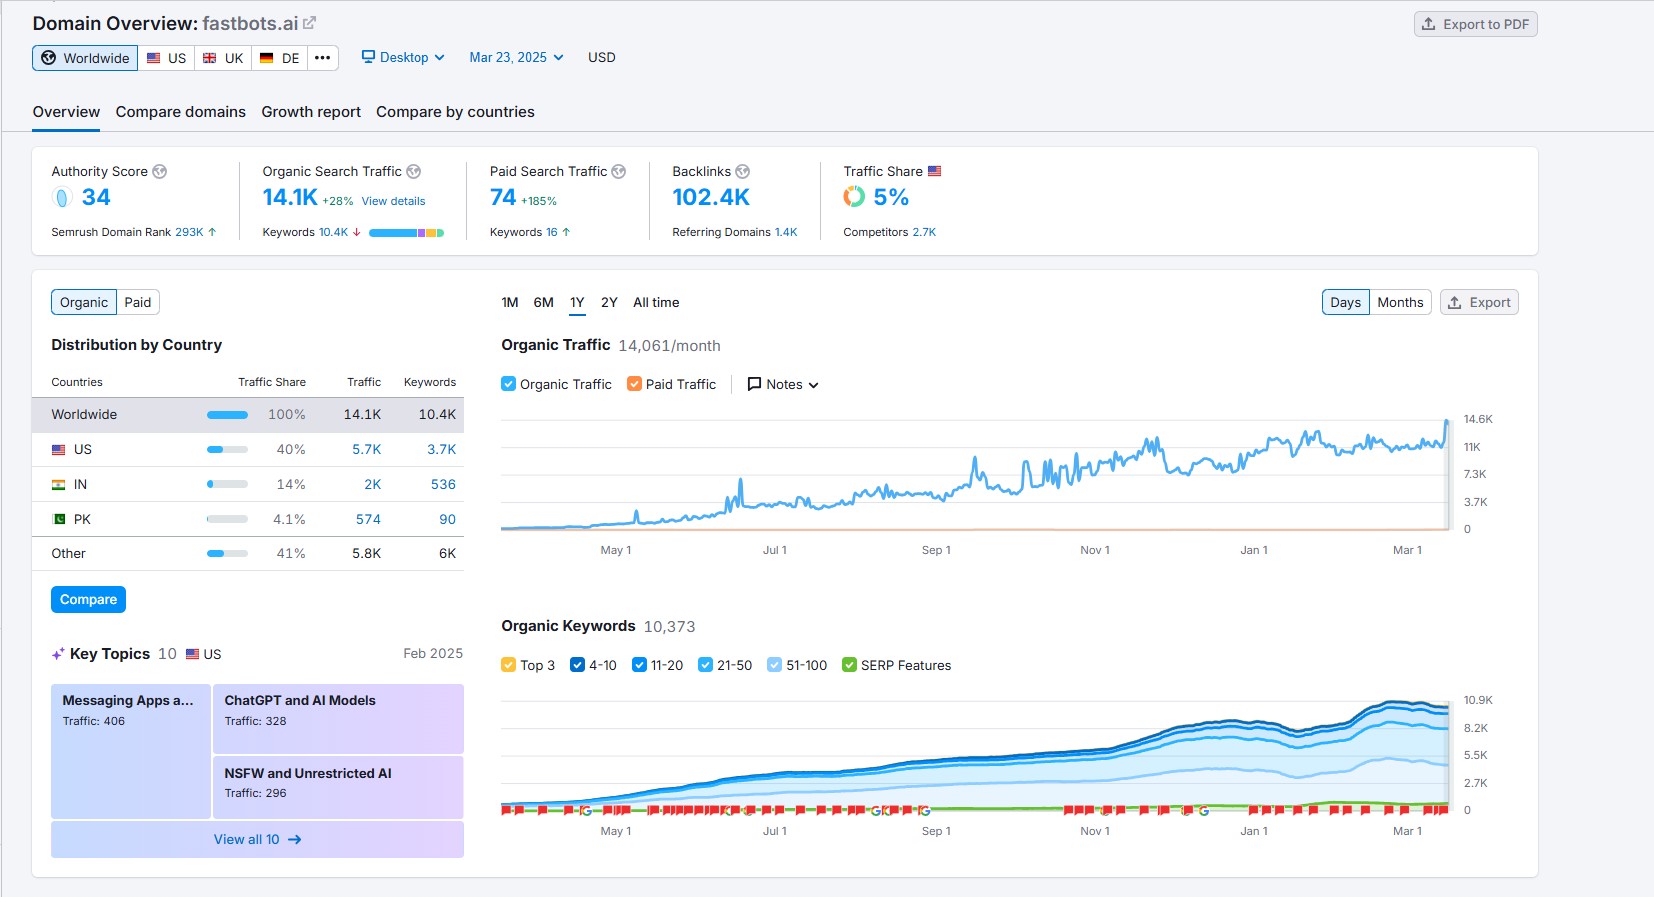Image resolution: width=1654 pixels, height=897 pixels.
Task: Click the DE flag icon in database selector
Action: (x=267, y=58)
